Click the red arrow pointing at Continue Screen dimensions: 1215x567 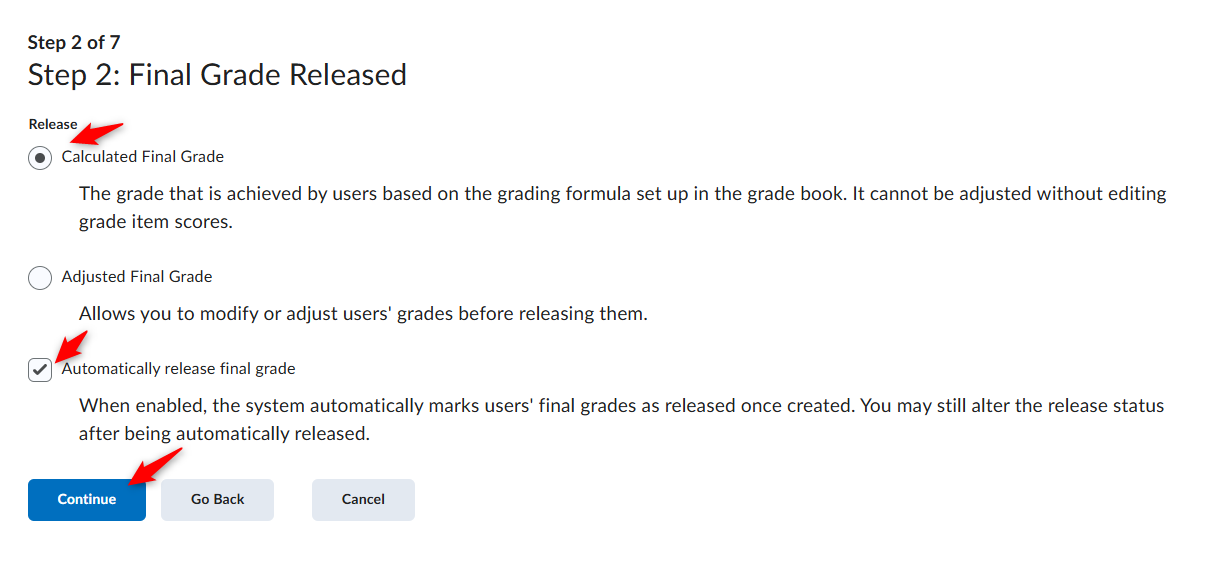pyautogui.click(x=156, y=466)
